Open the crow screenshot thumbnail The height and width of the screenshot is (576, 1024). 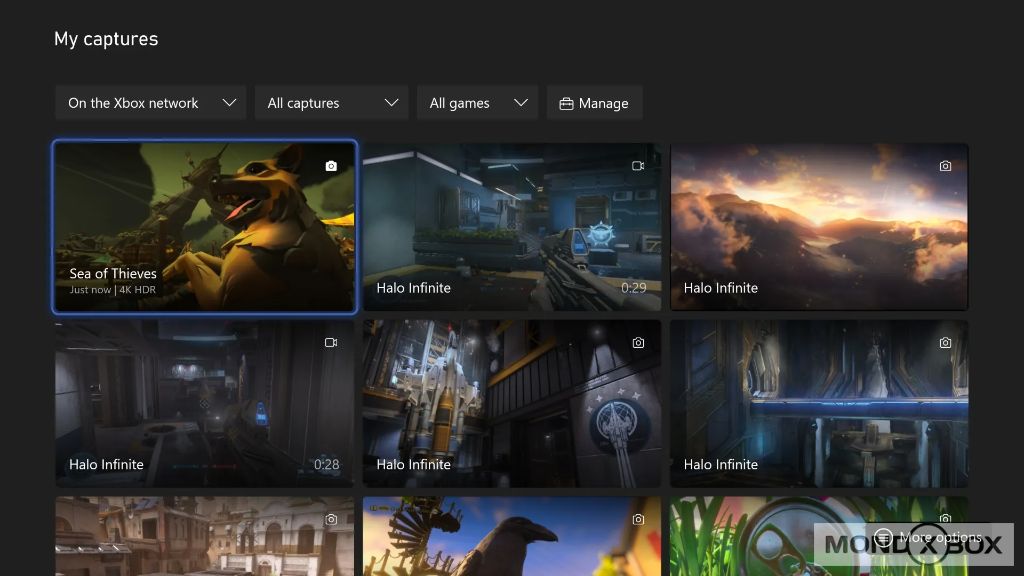[511, 540]
